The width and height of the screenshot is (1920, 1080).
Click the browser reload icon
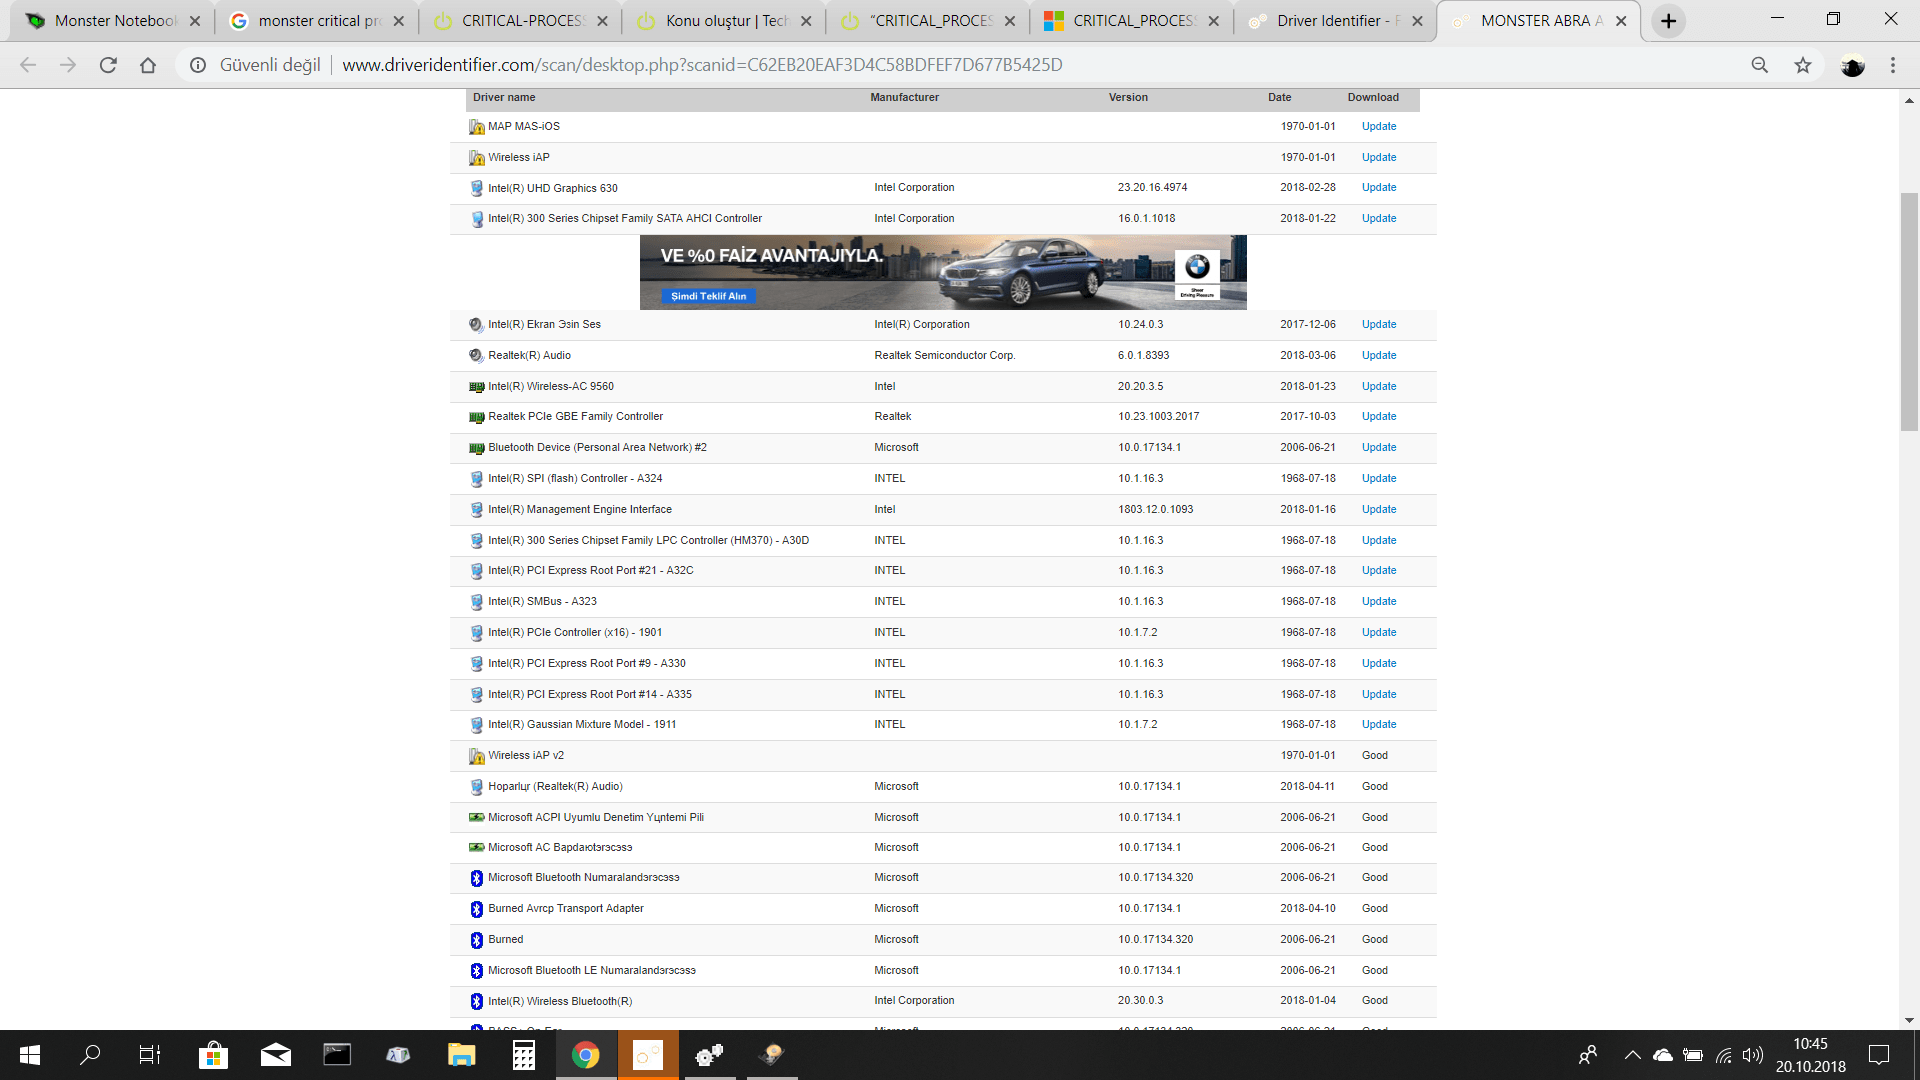108,65
